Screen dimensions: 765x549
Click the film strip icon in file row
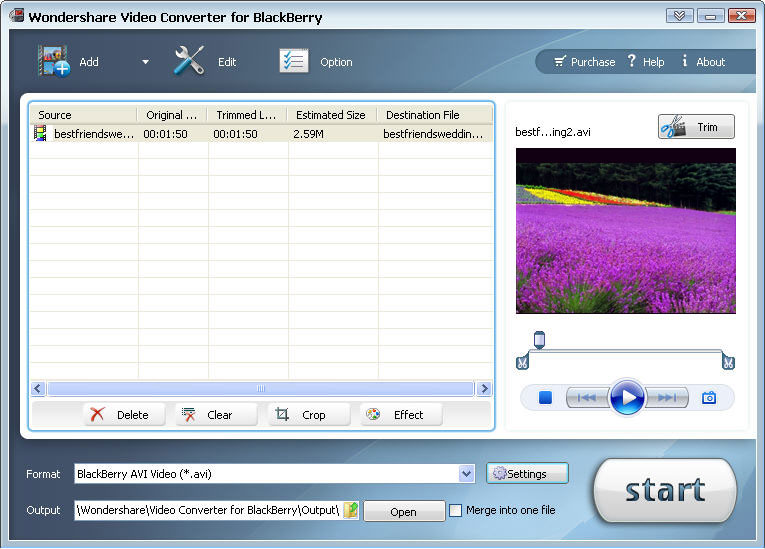point(40,133)
